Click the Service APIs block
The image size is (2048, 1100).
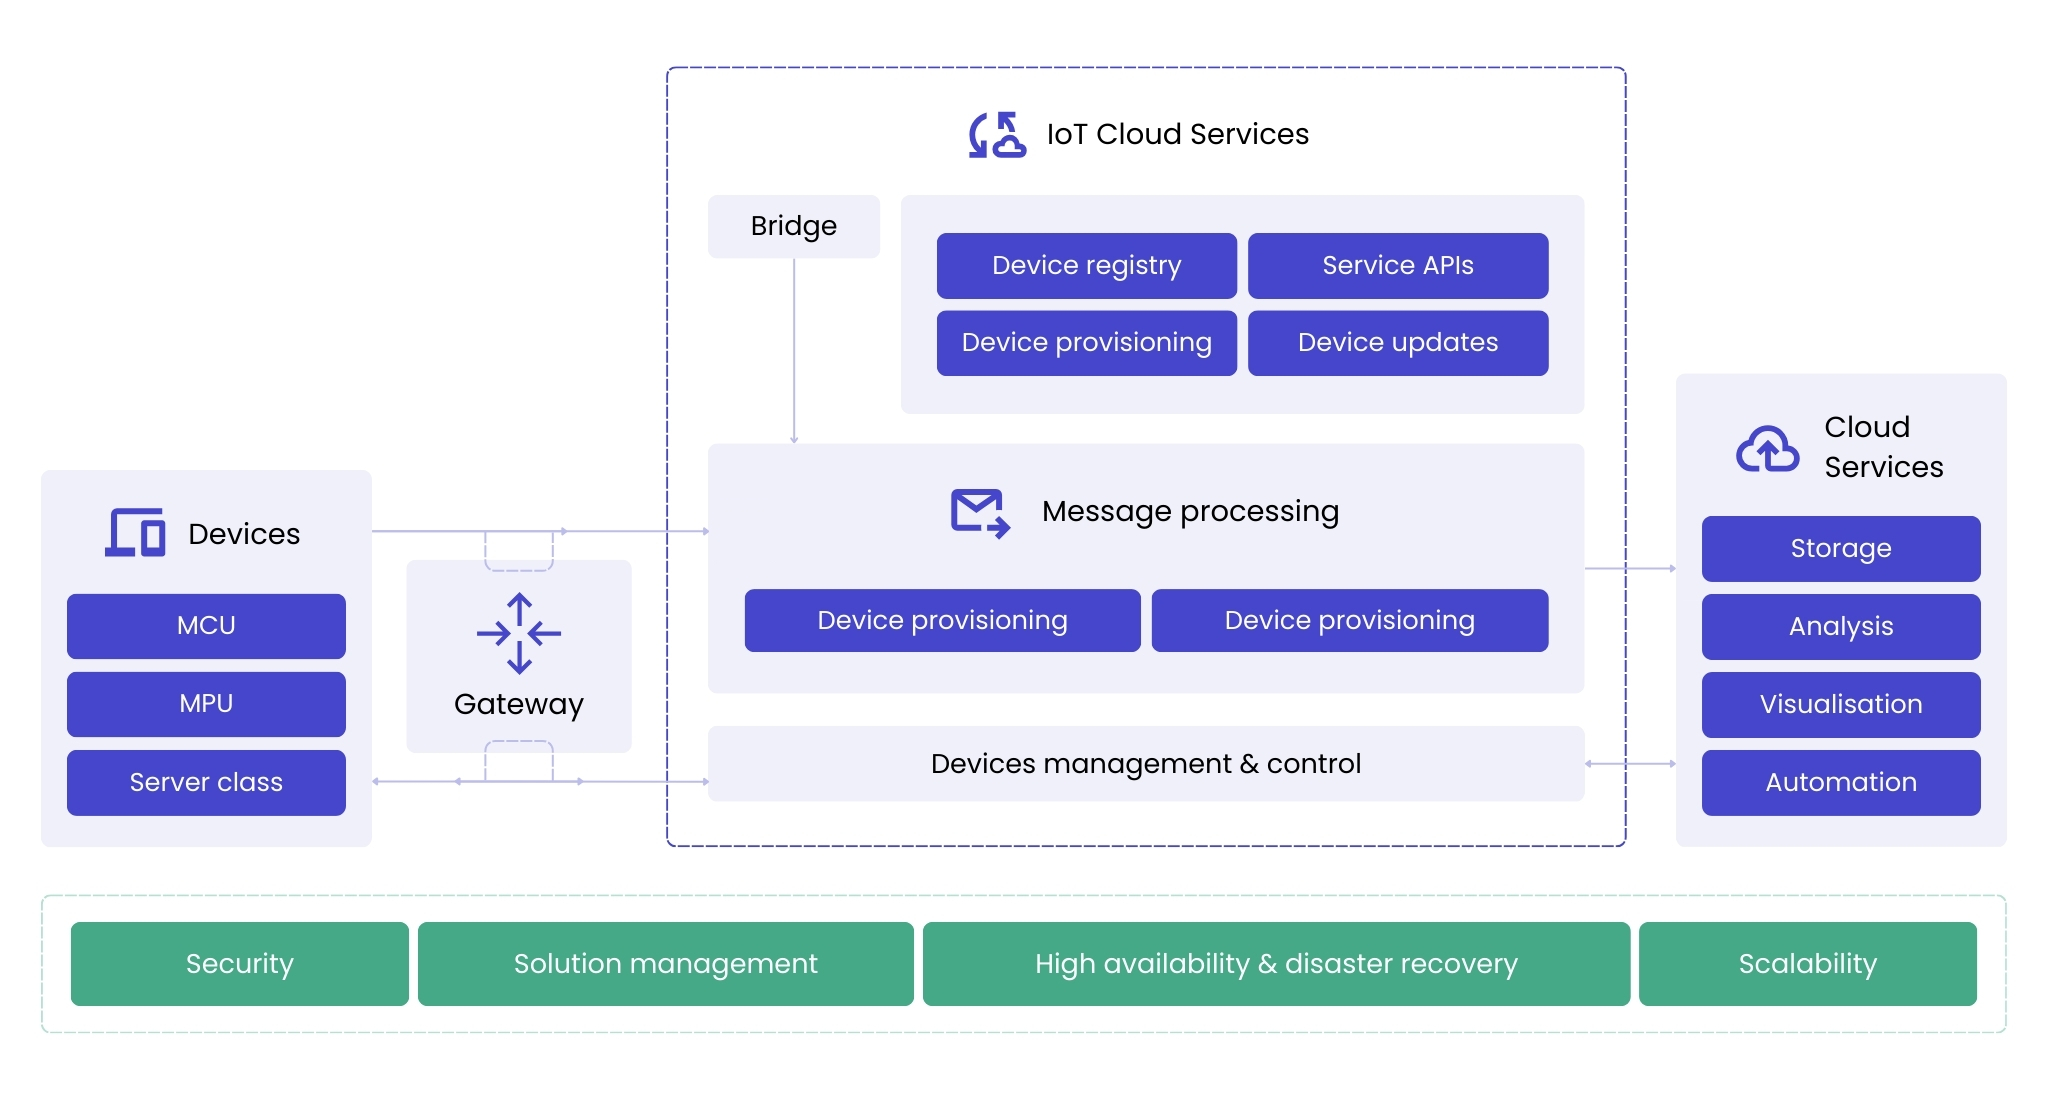click(x=1397, y=265)
